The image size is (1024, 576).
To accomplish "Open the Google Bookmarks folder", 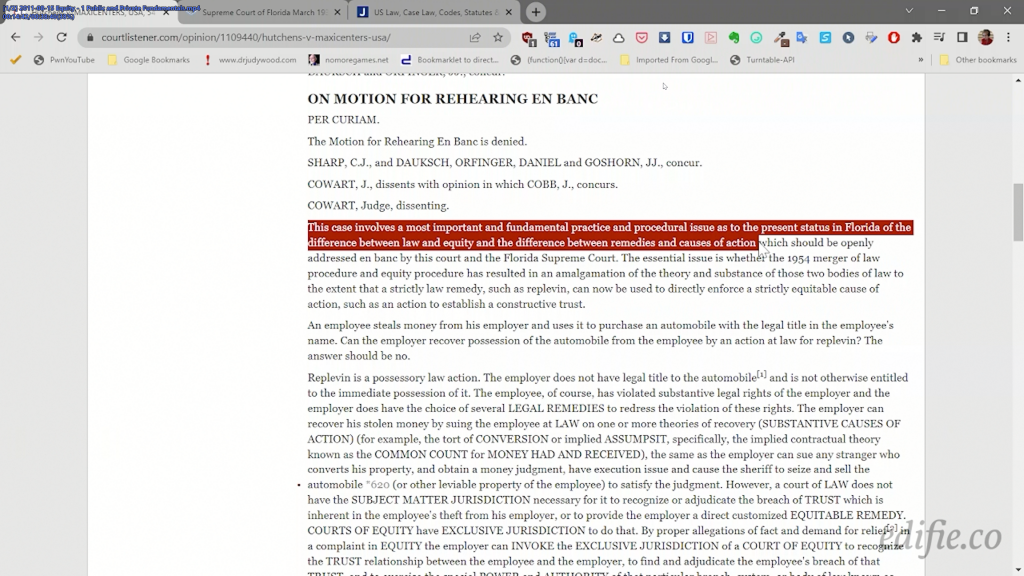I will tap(149, 59).
